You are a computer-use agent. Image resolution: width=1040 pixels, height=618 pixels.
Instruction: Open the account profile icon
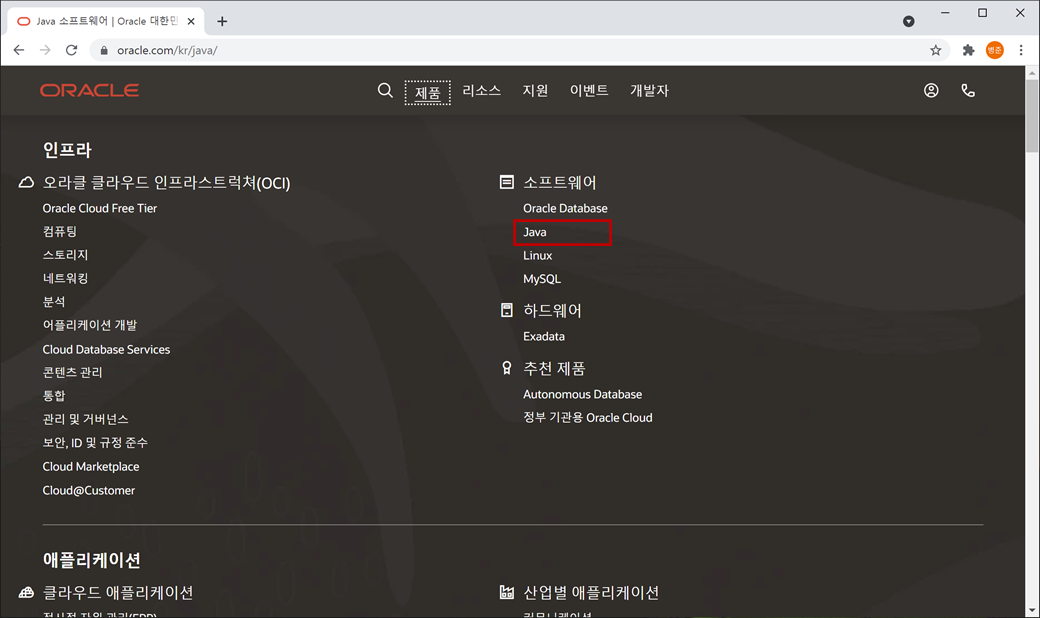(931, 90)
